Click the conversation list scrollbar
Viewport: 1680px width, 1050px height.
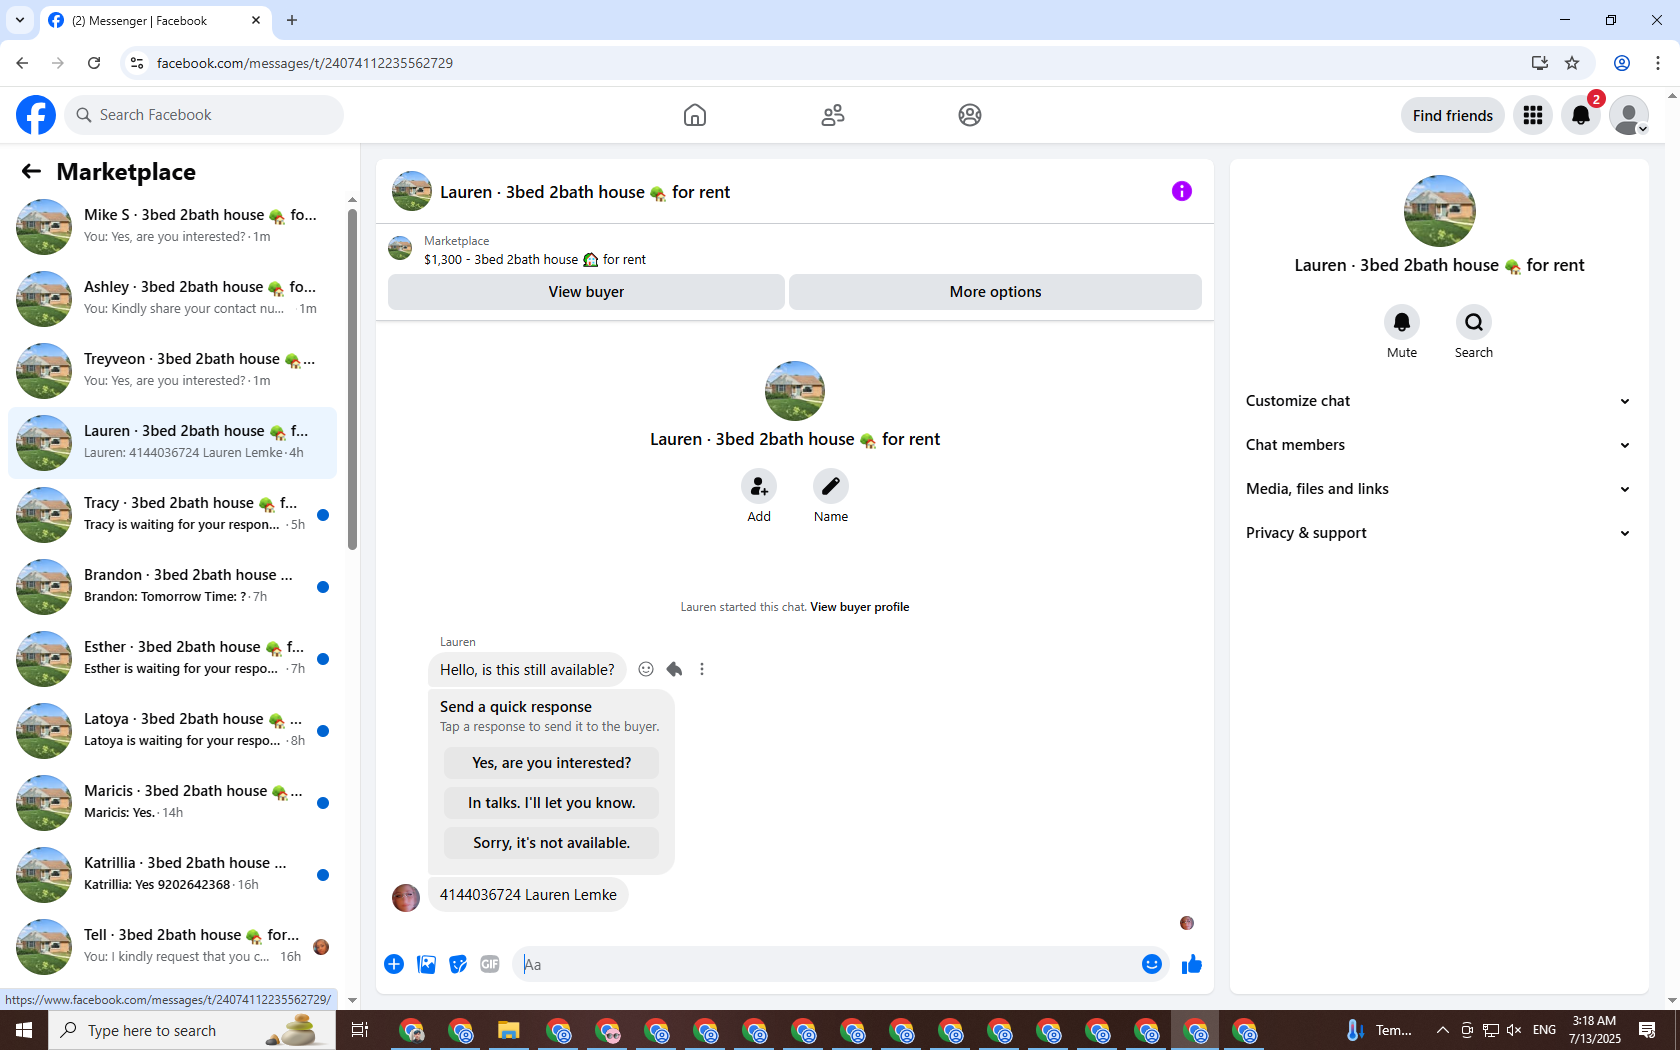click(352, 380)
